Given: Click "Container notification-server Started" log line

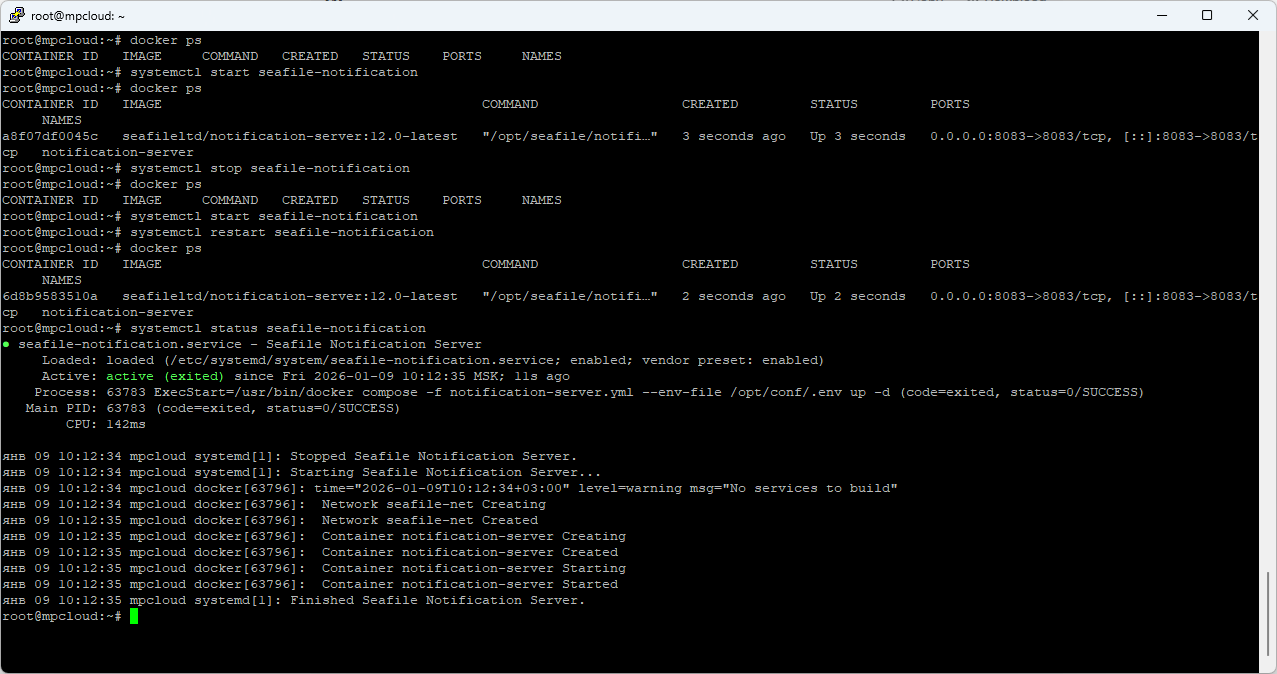Looking at the screenshot, I should tap(469, 584).
